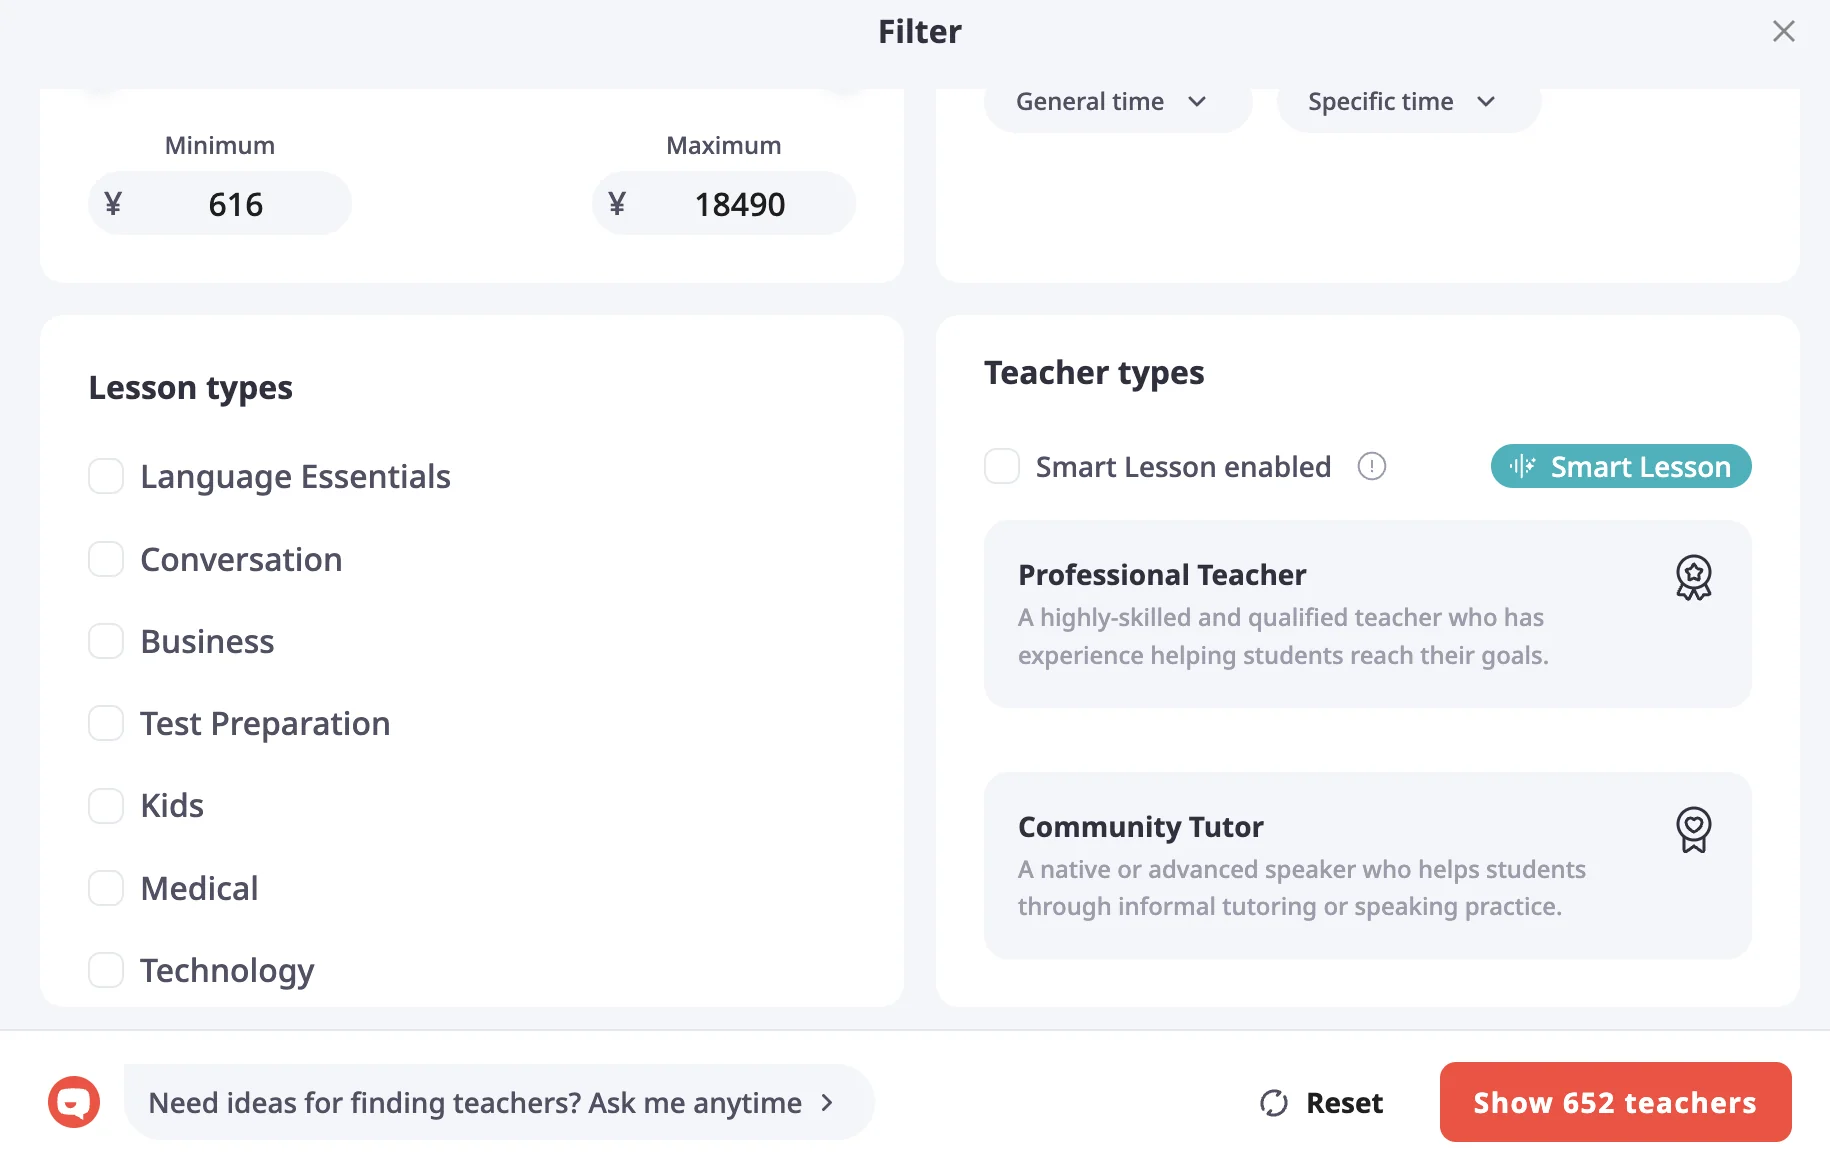The width and height of the screenshot is (1830, 1152).
Task: Reset all filters
Action: pyautogui.click(x=1321, y=1102)
